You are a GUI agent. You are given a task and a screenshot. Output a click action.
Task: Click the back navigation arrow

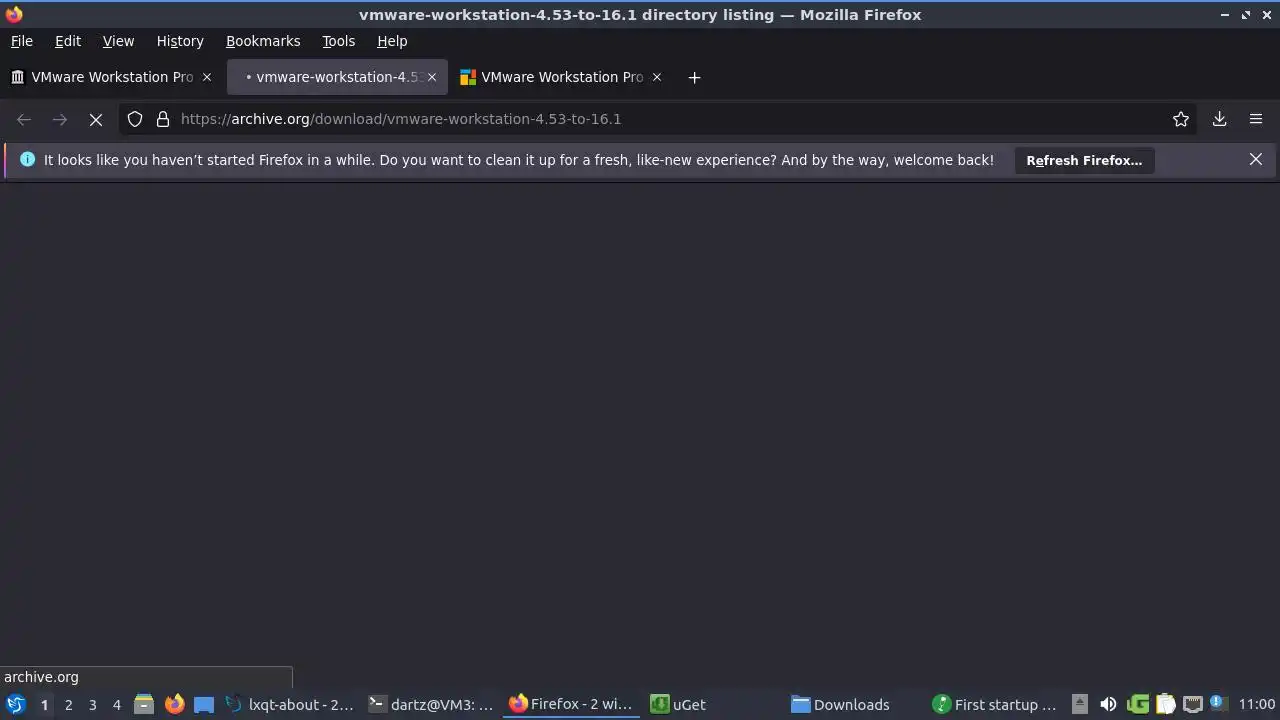[24, 119]
